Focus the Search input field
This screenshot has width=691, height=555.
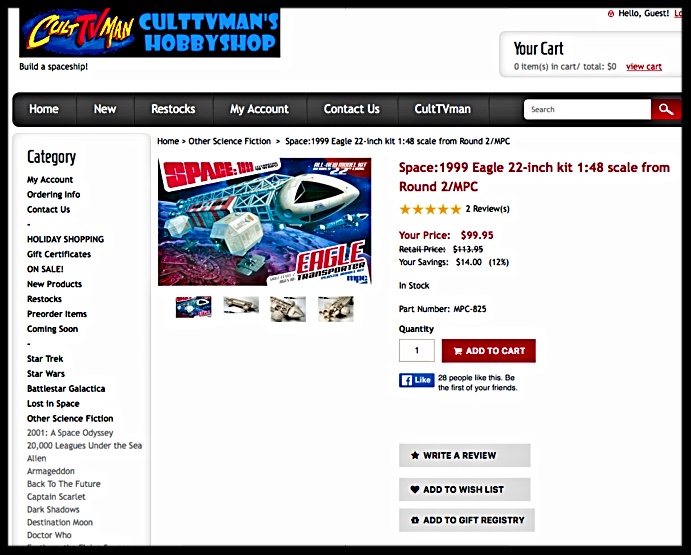[x=587, y=109]
